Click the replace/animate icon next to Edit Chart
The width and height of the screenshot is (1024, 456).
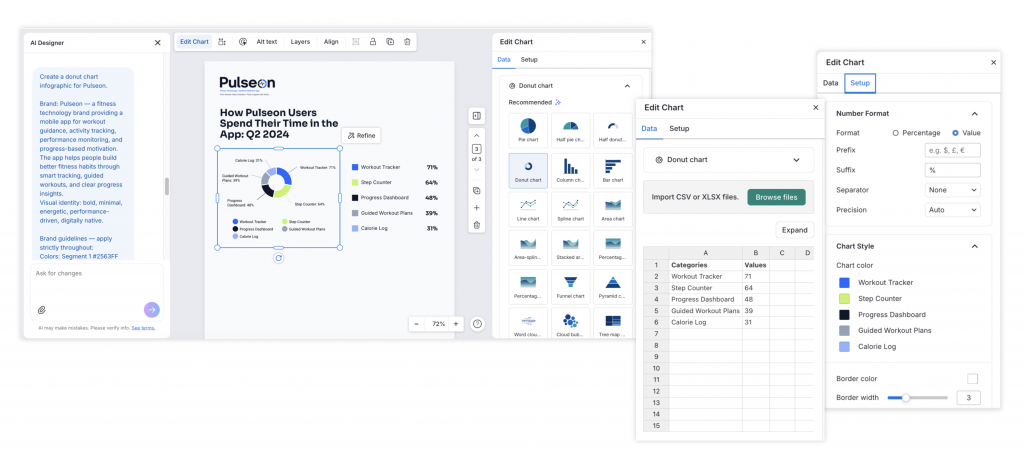coord(222,42)
